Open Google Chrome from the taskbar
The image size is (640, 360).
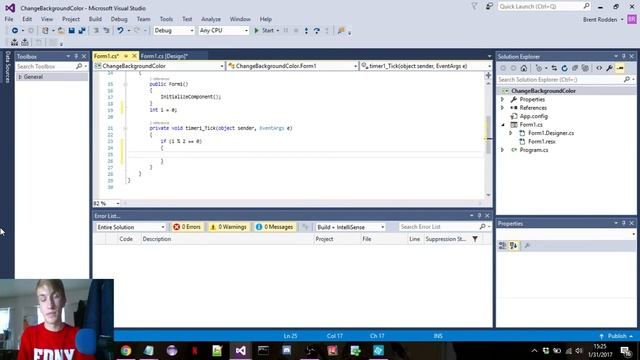click(126, 351)
